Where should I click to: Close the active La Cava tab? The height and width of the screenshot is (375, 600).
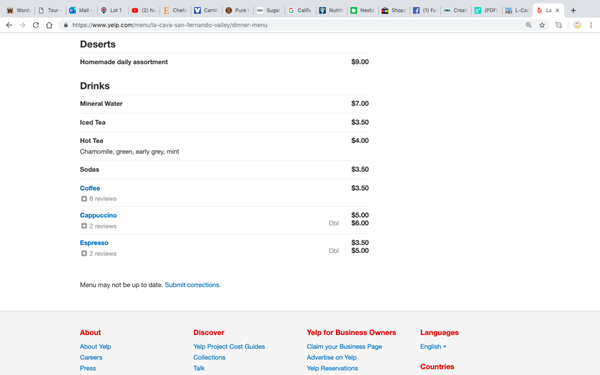[558, 10]
